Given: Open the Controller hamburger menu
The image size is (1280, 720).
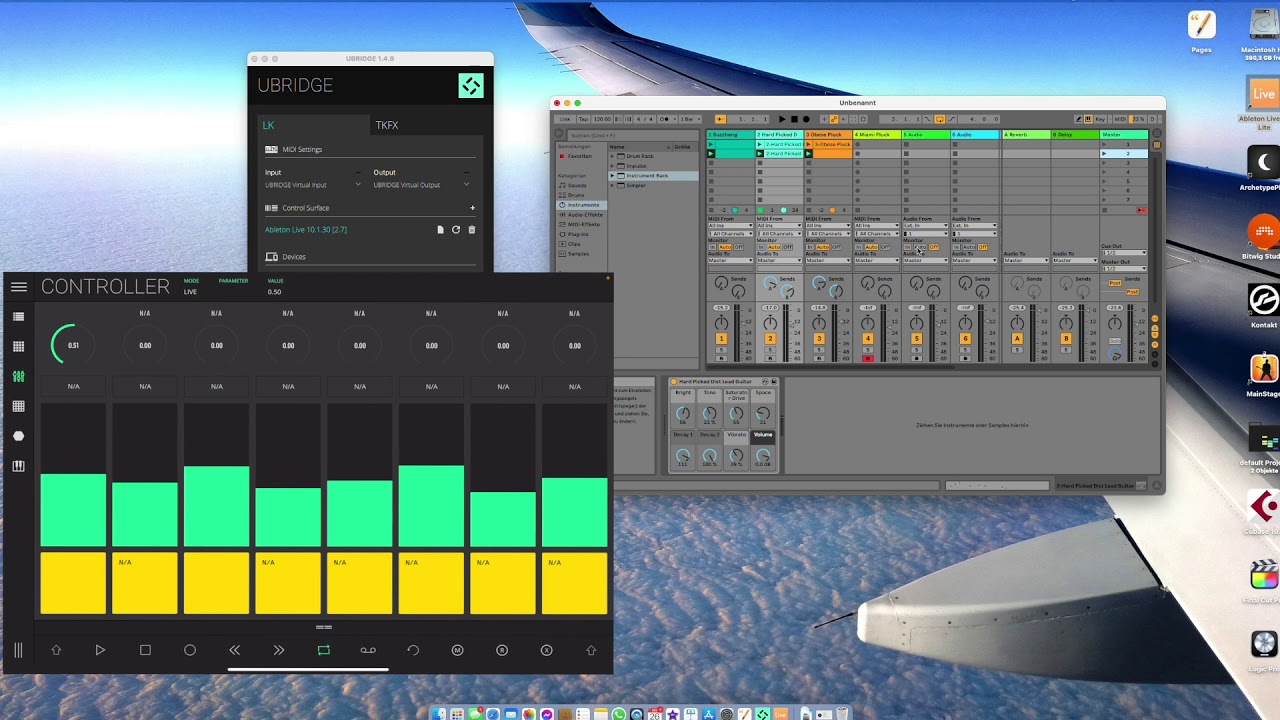Looking at the screenshot, I should (x=18, y=287).
